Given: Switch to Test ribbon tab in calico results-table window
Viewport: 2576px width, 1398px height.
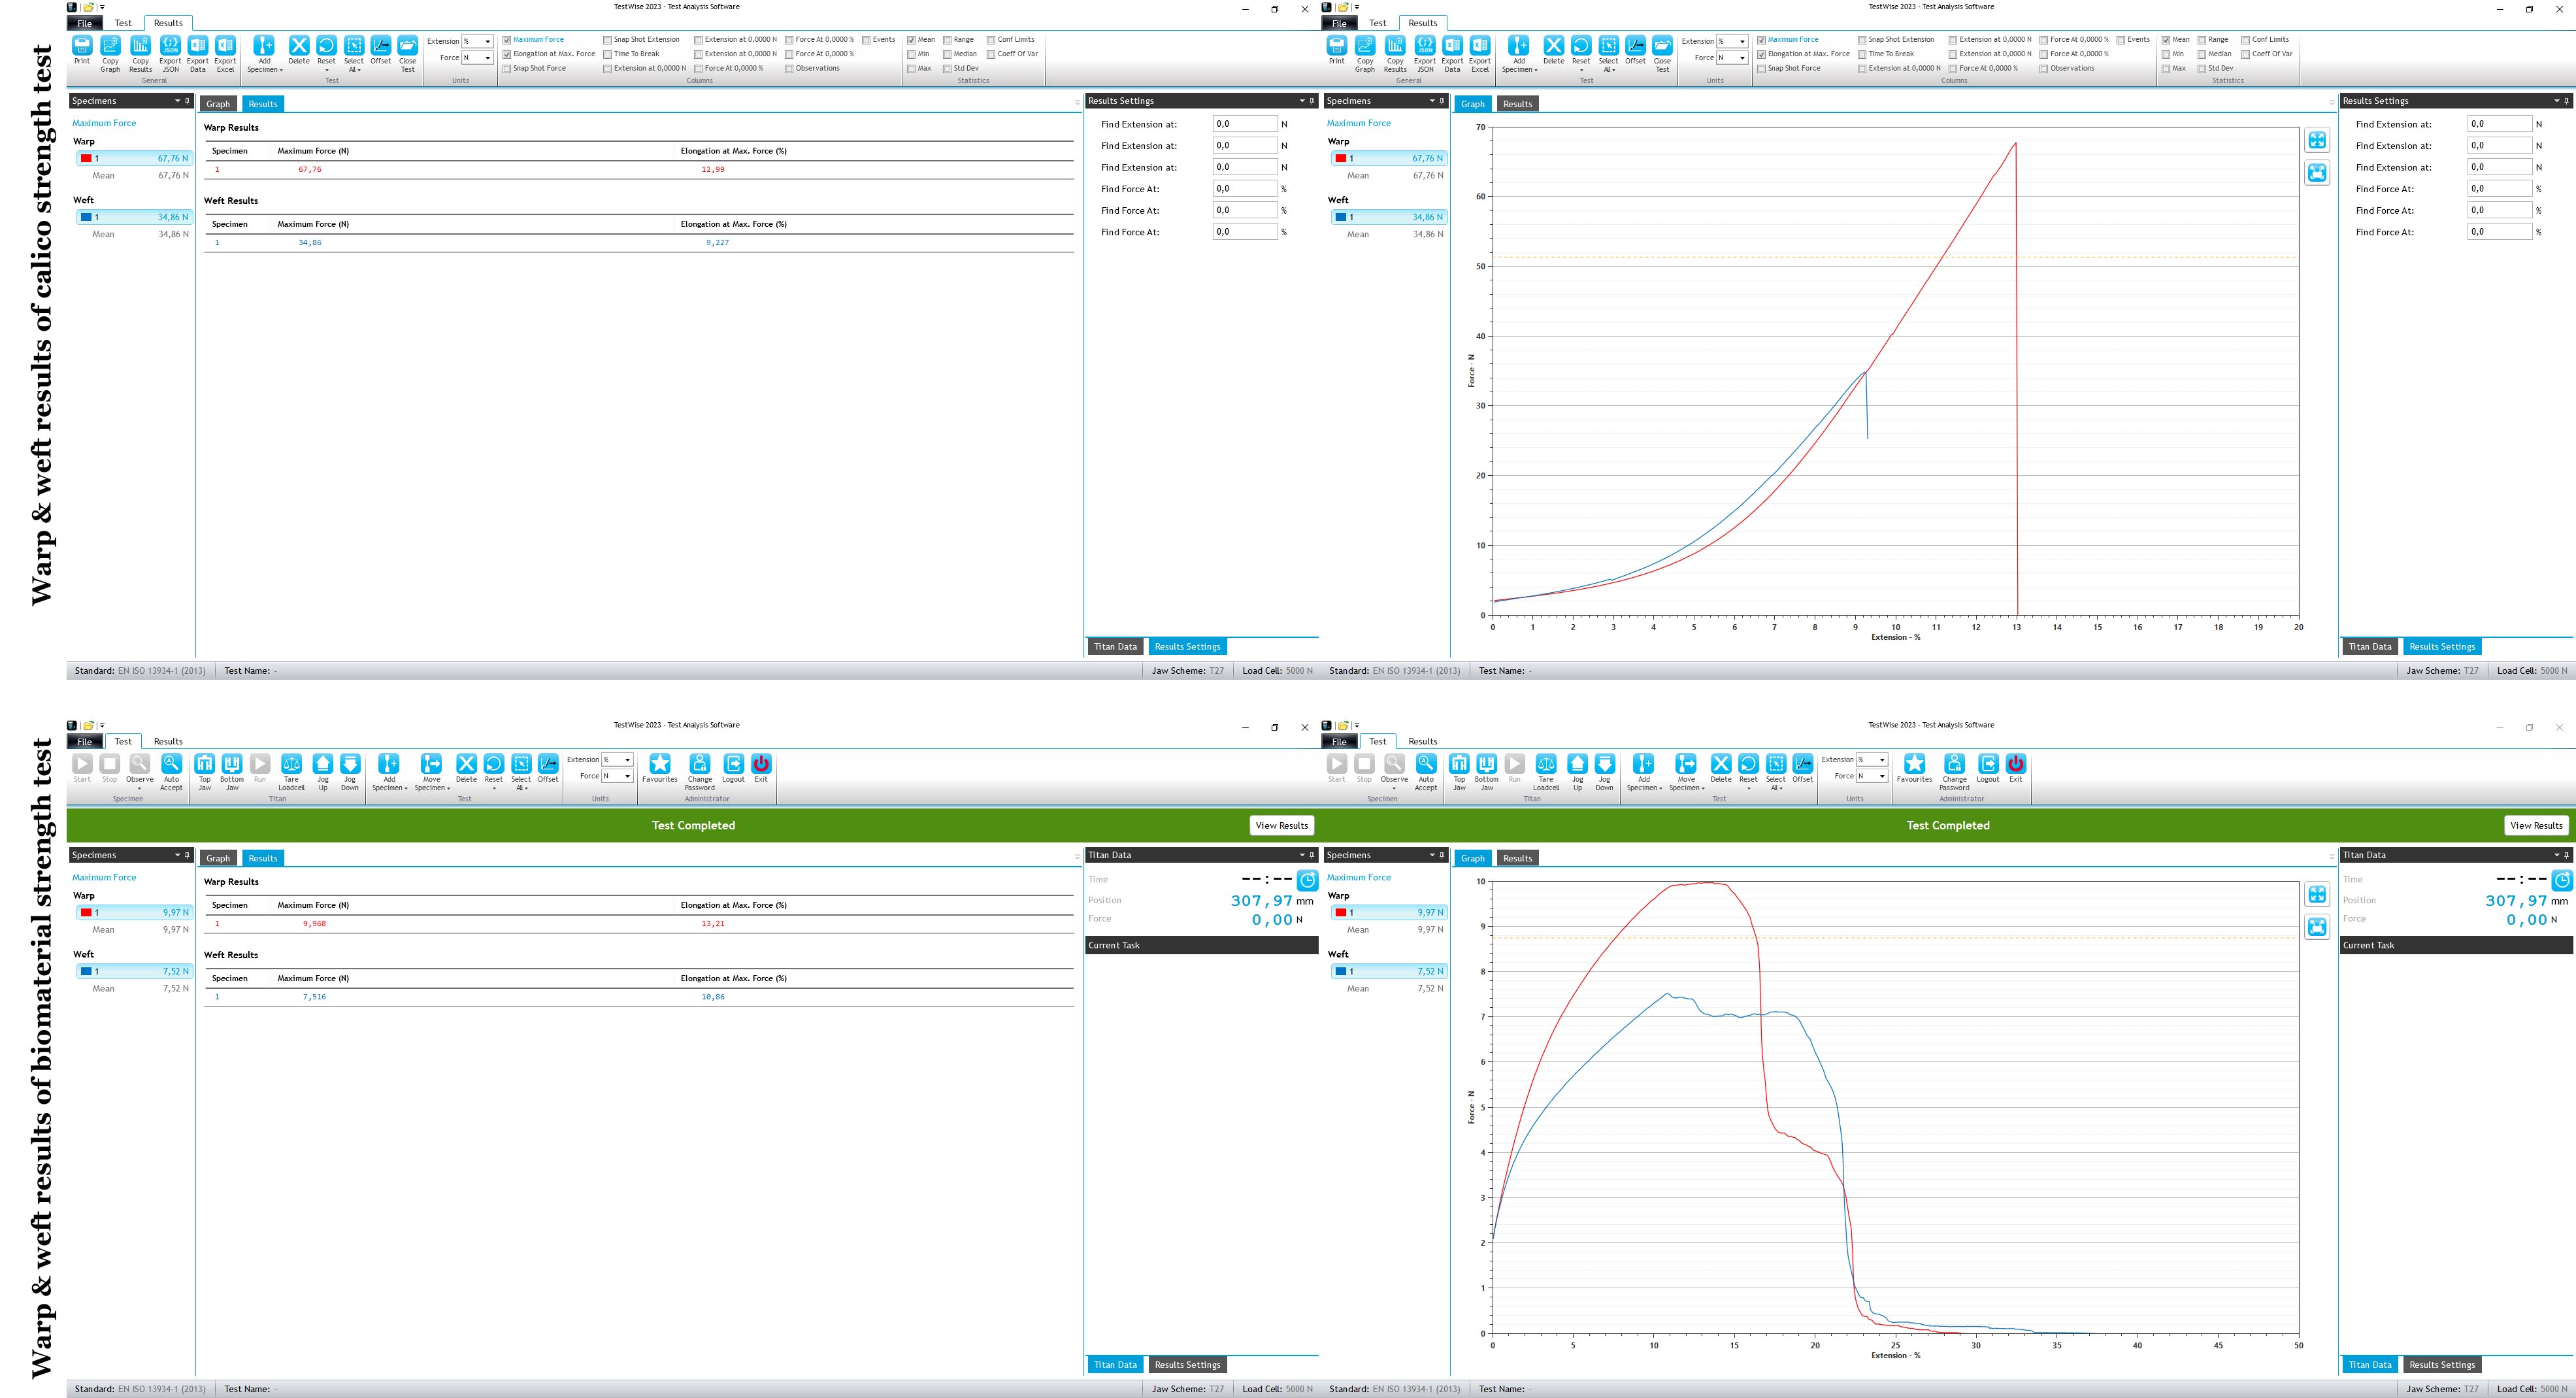Looking at the screenshot, I should point(123,23).
